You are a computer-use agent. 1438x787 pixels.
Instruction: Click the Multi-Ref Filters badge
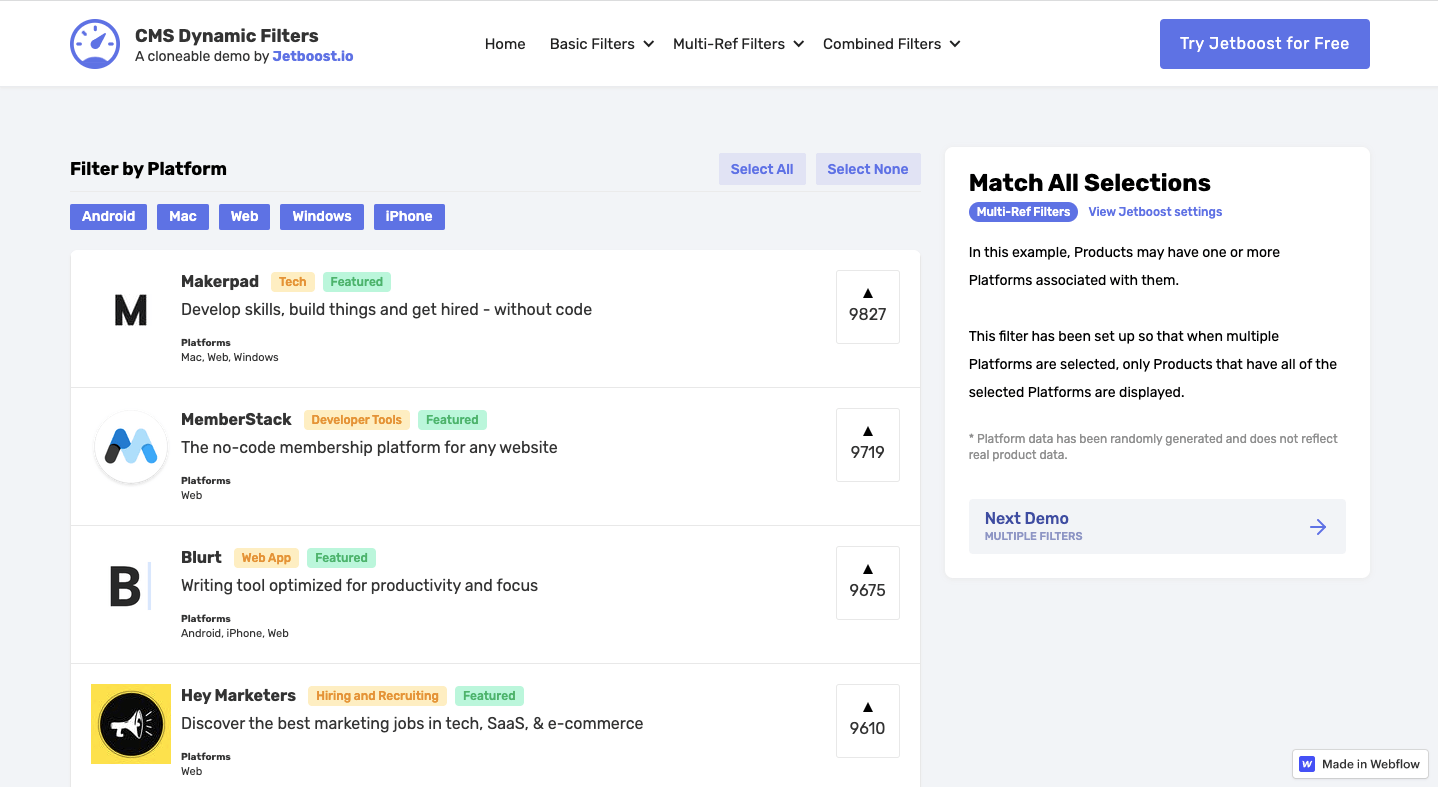click(1022, 212)
